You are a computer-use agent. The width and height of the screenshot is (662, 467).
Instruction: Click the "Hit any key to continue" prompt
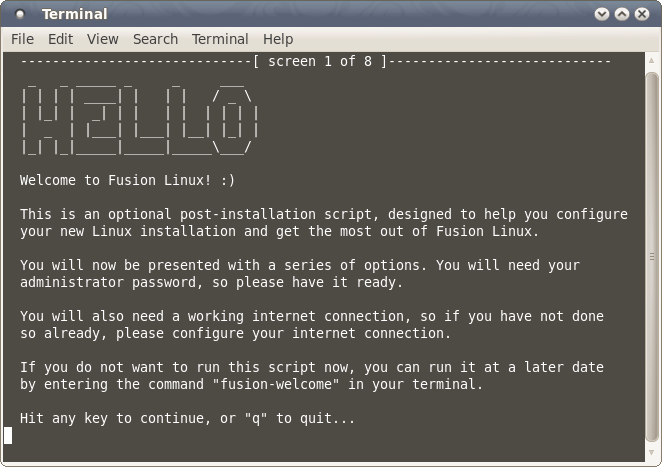[x=187, y=418]
